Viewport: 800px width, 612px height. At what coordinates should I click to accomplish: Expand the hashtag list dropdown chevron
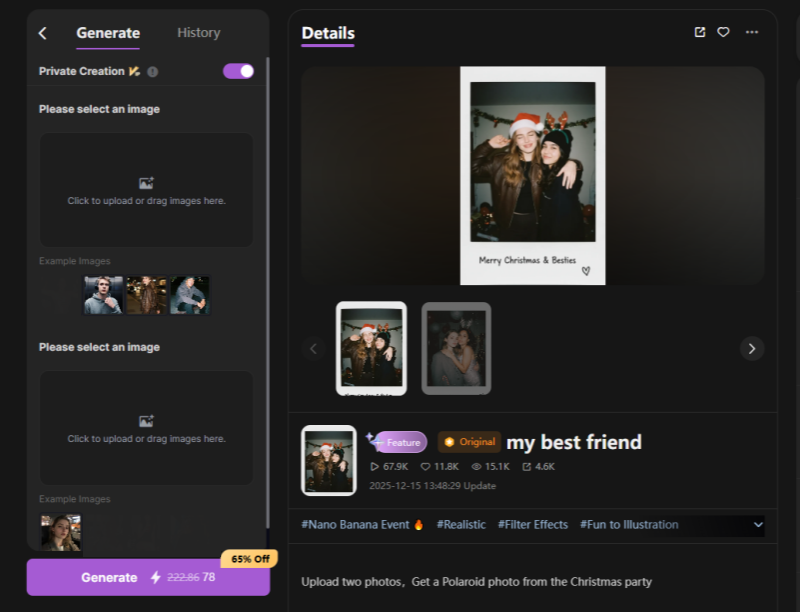tap(757, 525)
